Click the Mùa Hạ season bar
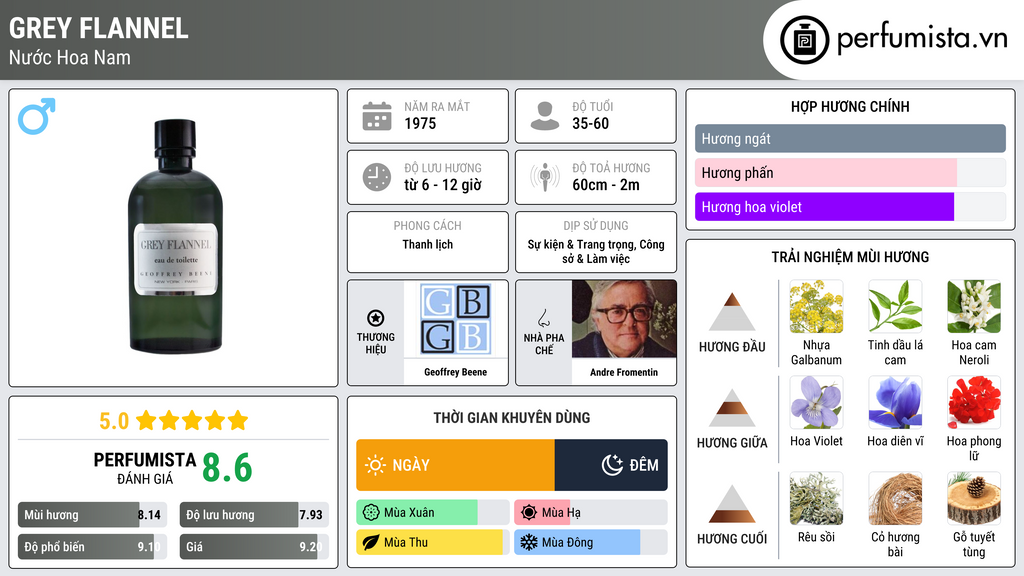This screenshot has width=1024, height=576. (x=590, y=513)
